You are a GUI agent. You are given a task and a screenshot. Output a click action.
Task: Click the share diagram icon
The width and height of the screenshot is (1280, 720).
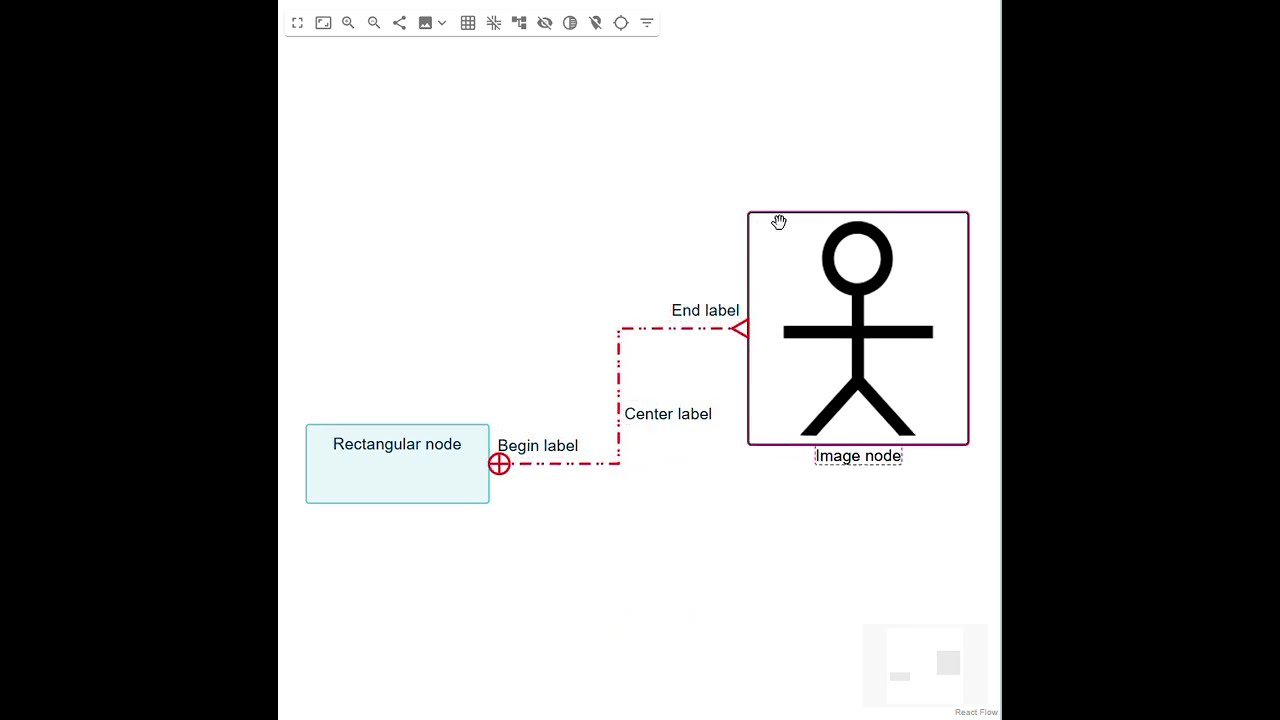pos(399,23)
